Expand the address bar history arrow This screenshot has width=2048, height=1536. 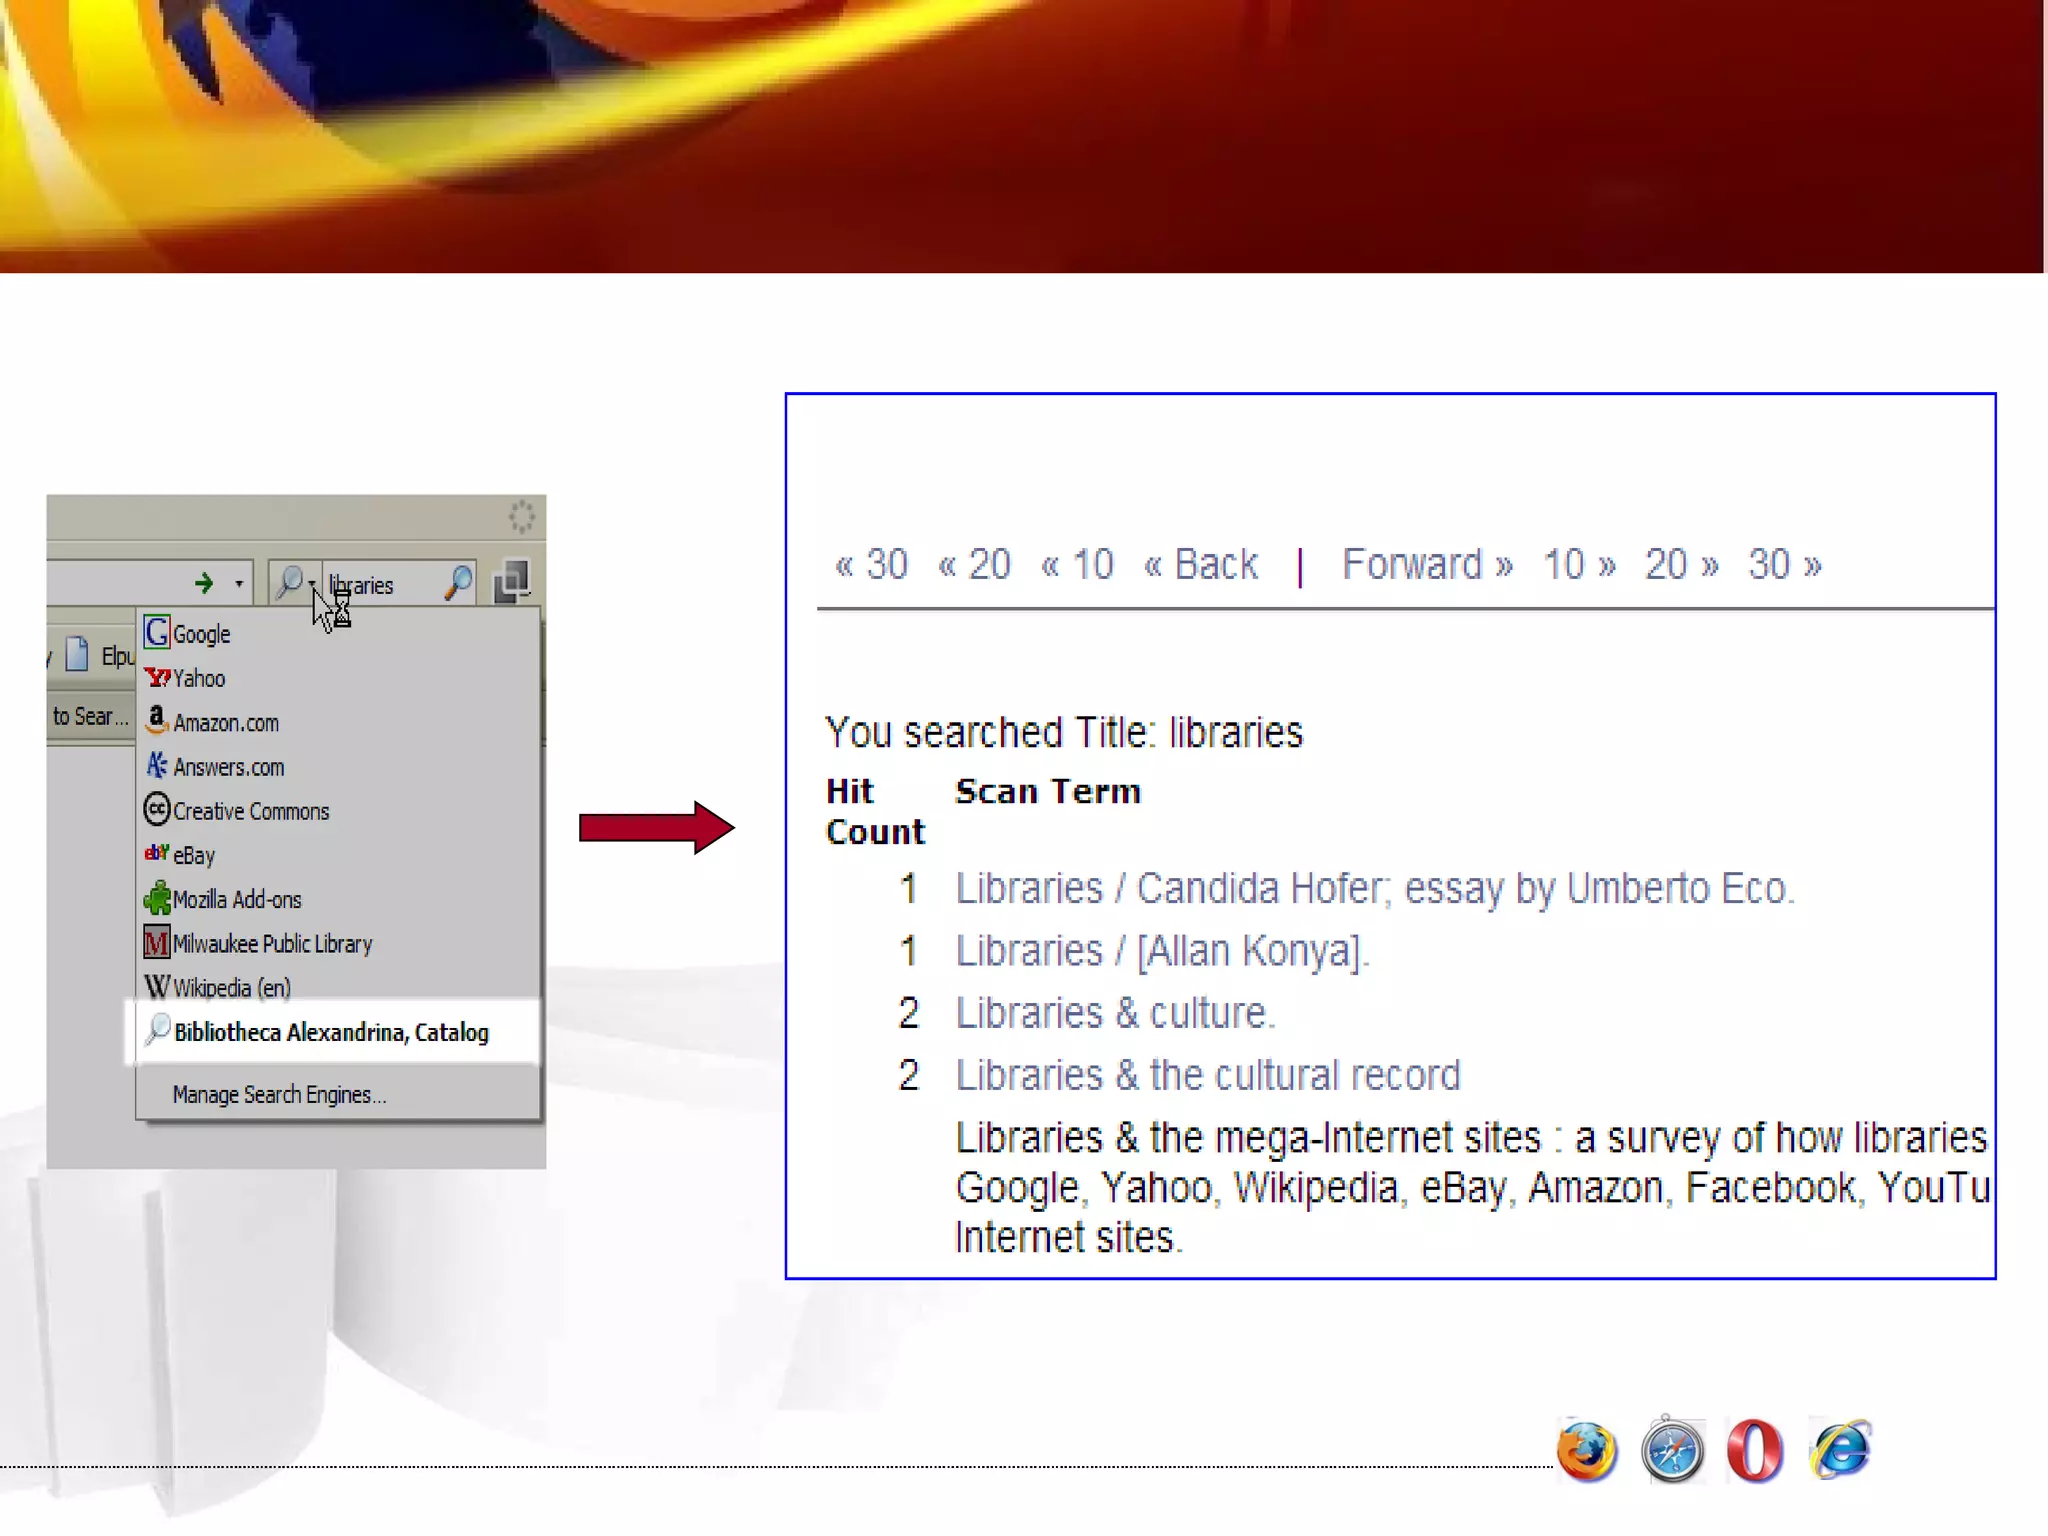239,583
